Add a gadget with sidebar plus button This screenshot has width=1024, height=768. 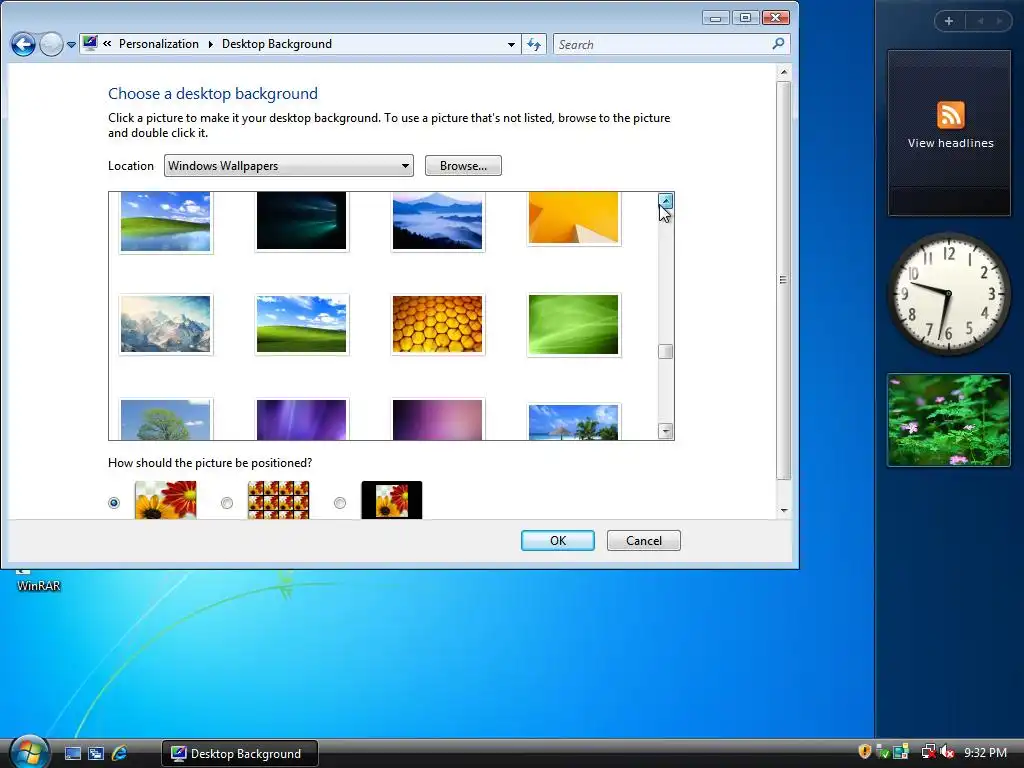tap(949, 21)
